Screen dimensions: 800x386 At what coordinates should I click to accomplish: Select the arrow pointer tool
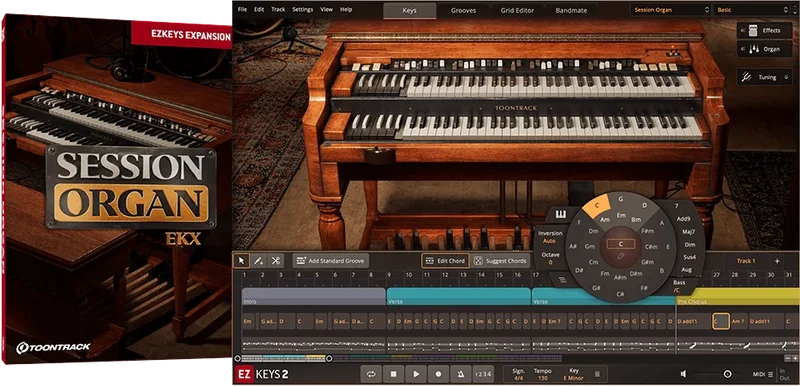[241, 261]
